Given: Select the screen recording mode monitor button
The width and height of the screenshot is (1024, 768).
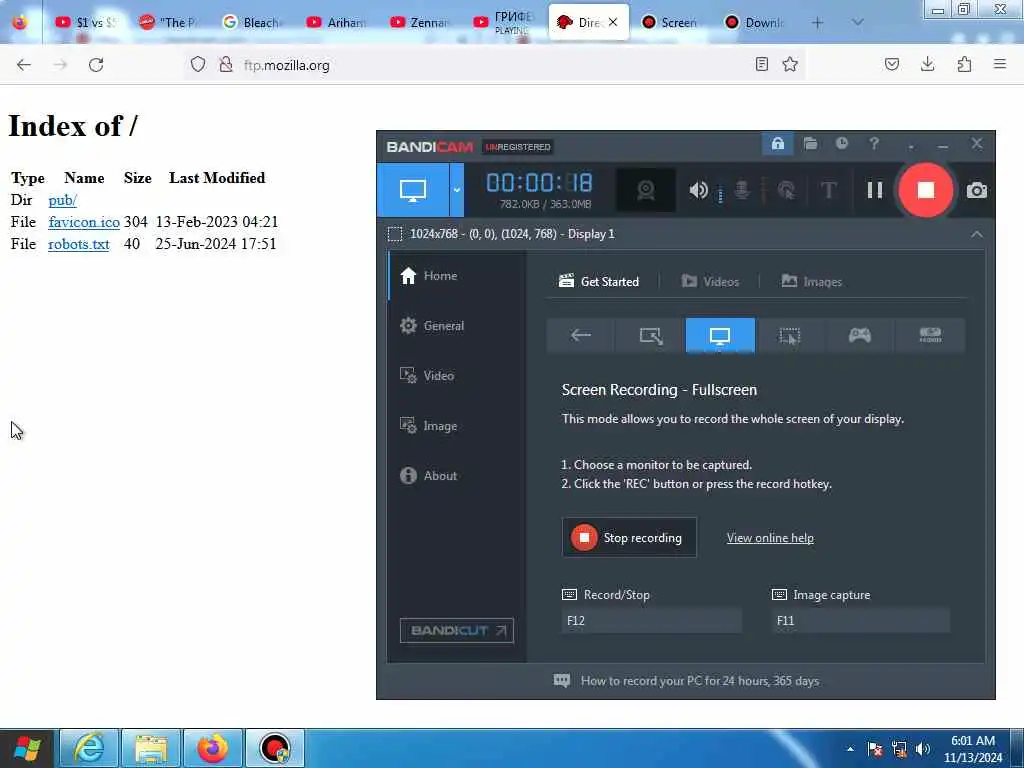Looking at the screenshot, I should coord(413,190).
